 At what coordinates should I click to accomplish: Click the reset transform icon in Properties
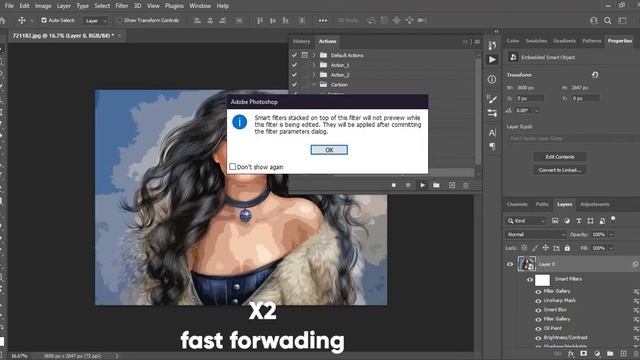595,75
